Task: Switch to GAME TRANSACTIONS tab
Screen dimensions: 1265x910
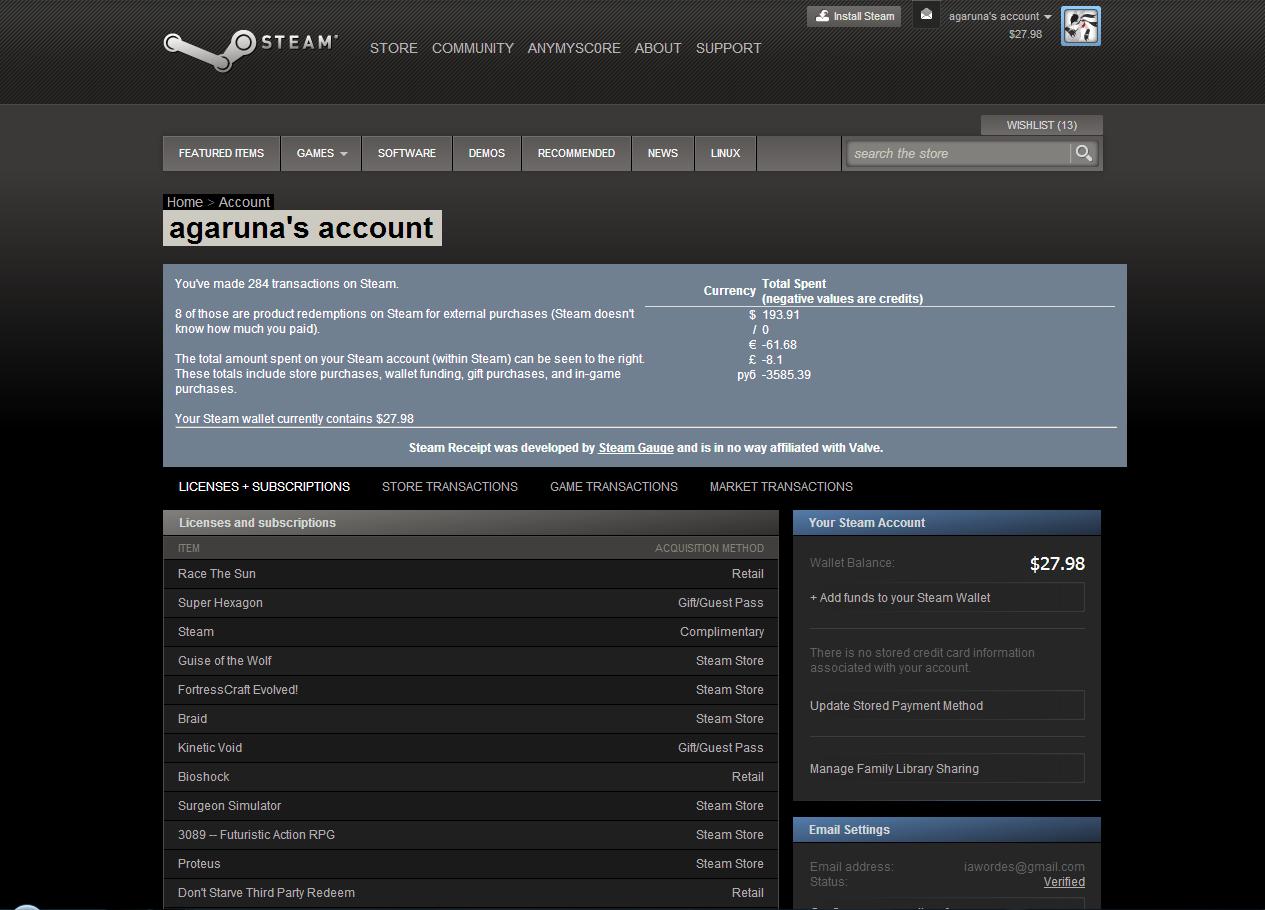Action: (x=614, y=487)
